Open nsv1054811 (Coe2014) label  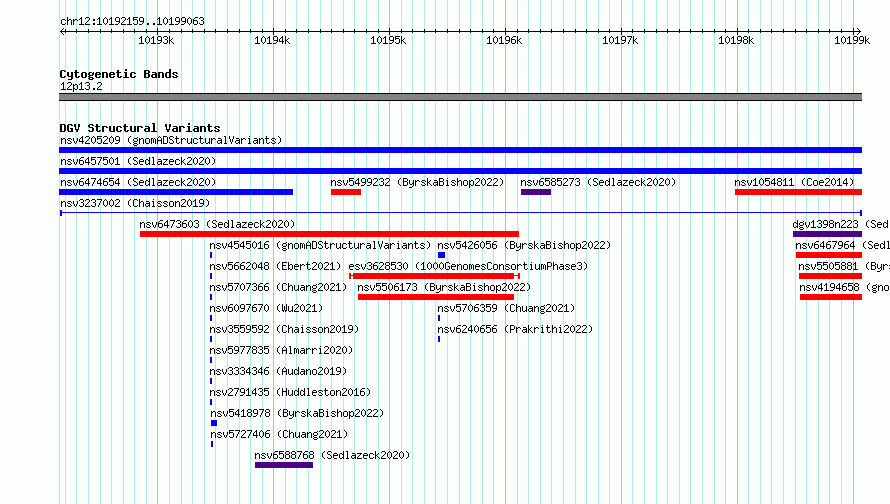[794, 182]
